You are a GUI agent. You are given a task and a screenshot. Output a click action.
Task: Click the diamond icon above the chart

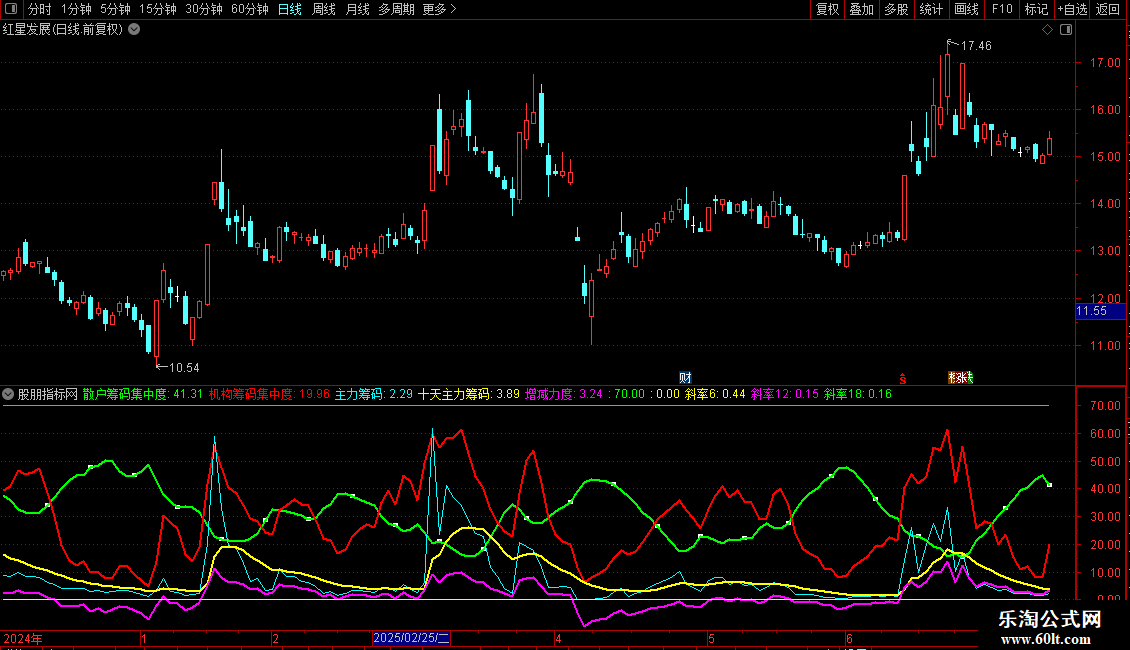pyautogui.click(x=1048, y=30)
